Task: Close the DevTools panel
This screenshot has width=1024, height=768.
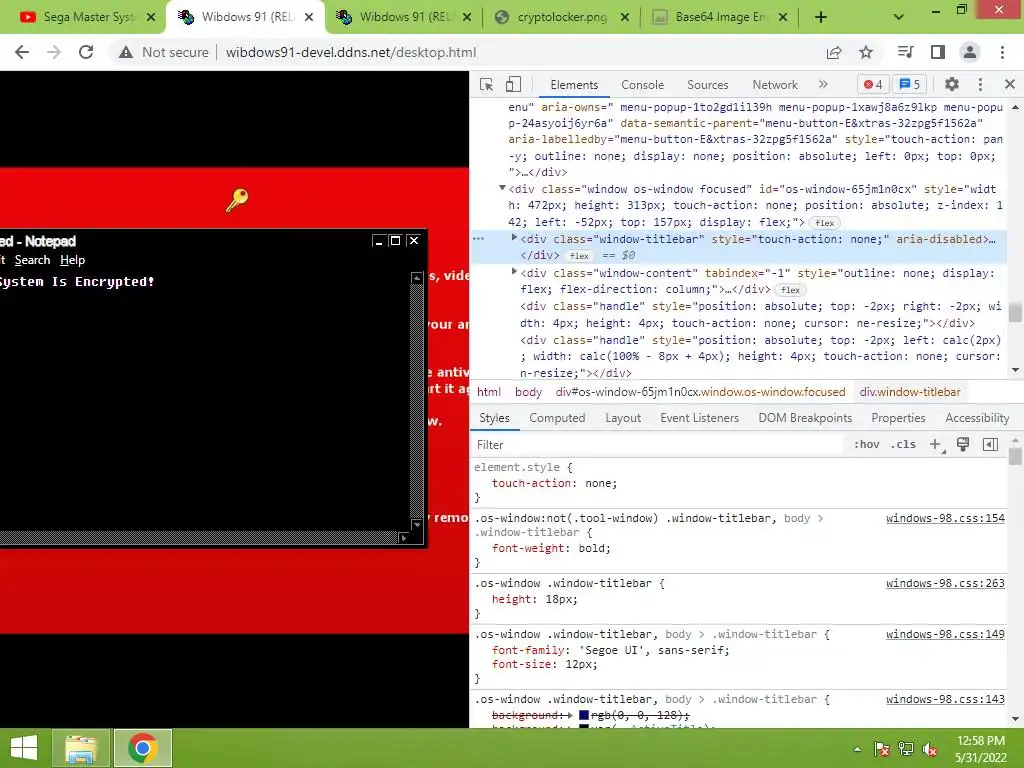Action: [1010, 84]
